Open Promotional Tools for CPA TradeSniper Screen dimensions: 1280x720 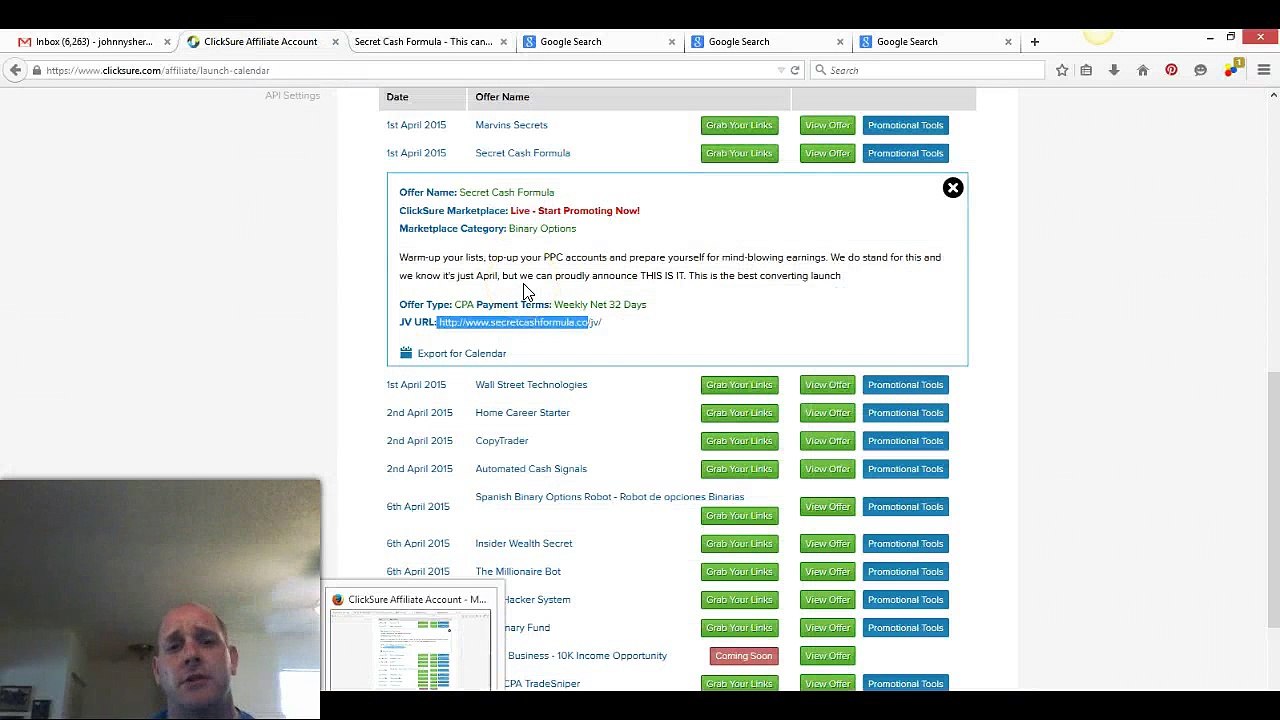[x=905, y=683]
